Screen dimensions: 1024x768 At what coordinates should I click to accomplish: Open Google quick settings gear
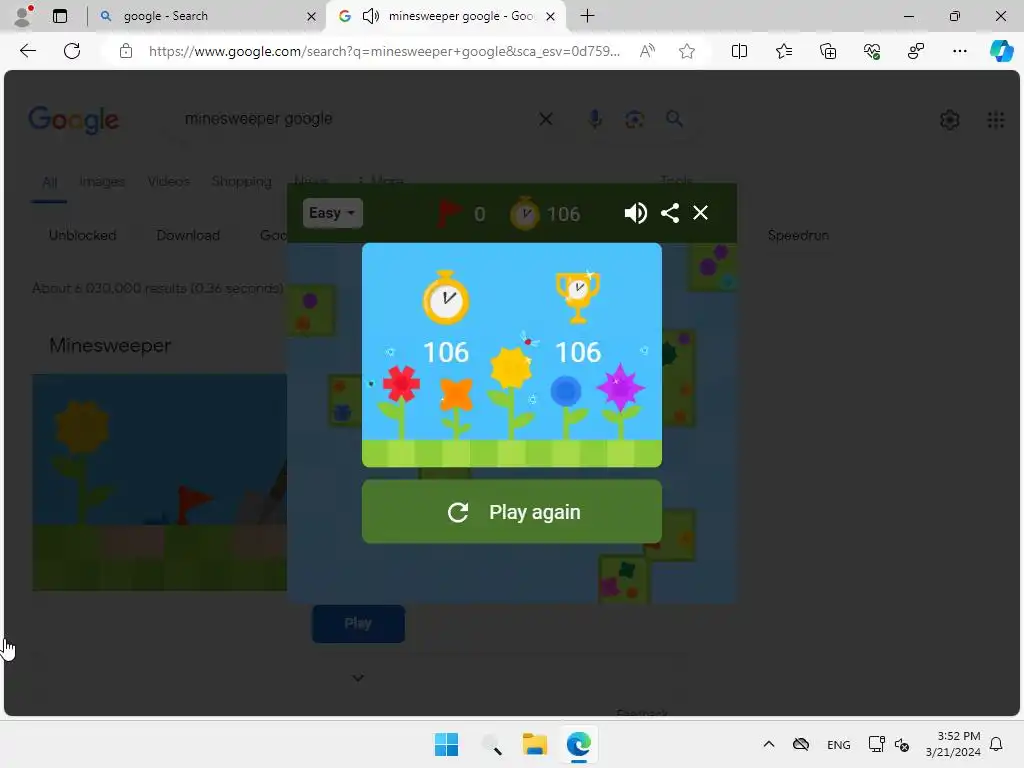coord(950,120)
